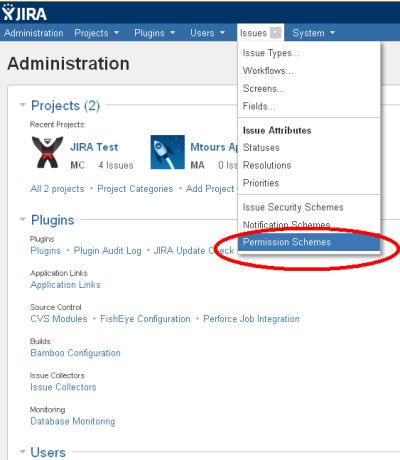Open the Database Monitoring link
The width and height of the screenshot is (400, 460).
pyautogui.click(x=73, y=421)
